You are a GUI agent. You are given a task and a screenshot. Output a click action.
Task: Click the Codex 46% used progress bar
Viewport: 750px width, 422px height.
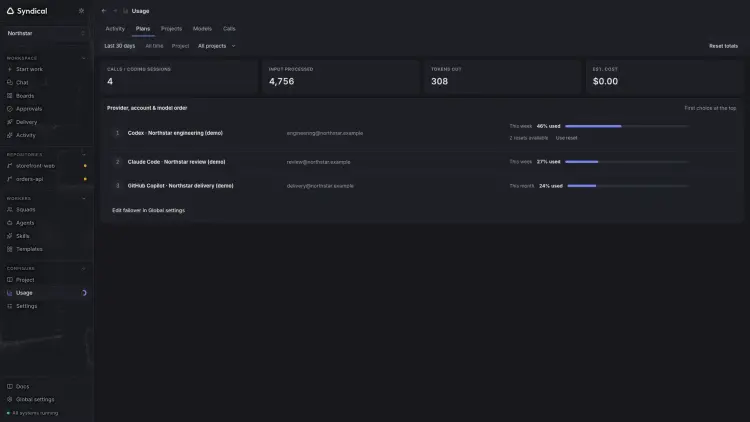click(x=627, y=126)
